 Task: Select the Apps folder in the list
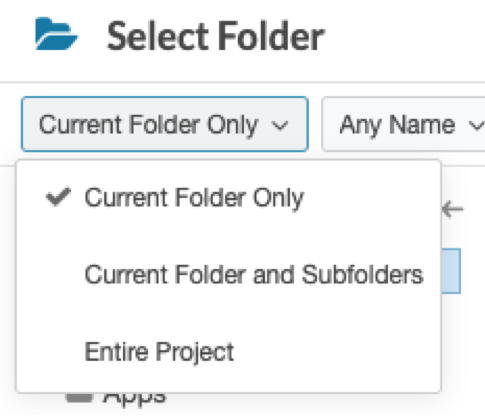coord(134,398)
